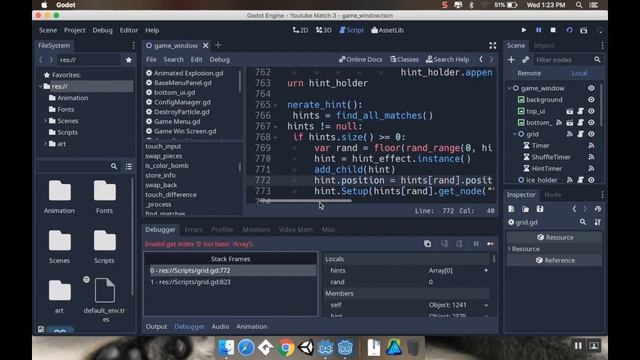This screenshot has height=360, width=640.
Task: Open script editor Search menu
Action: [x=173, y=60]
